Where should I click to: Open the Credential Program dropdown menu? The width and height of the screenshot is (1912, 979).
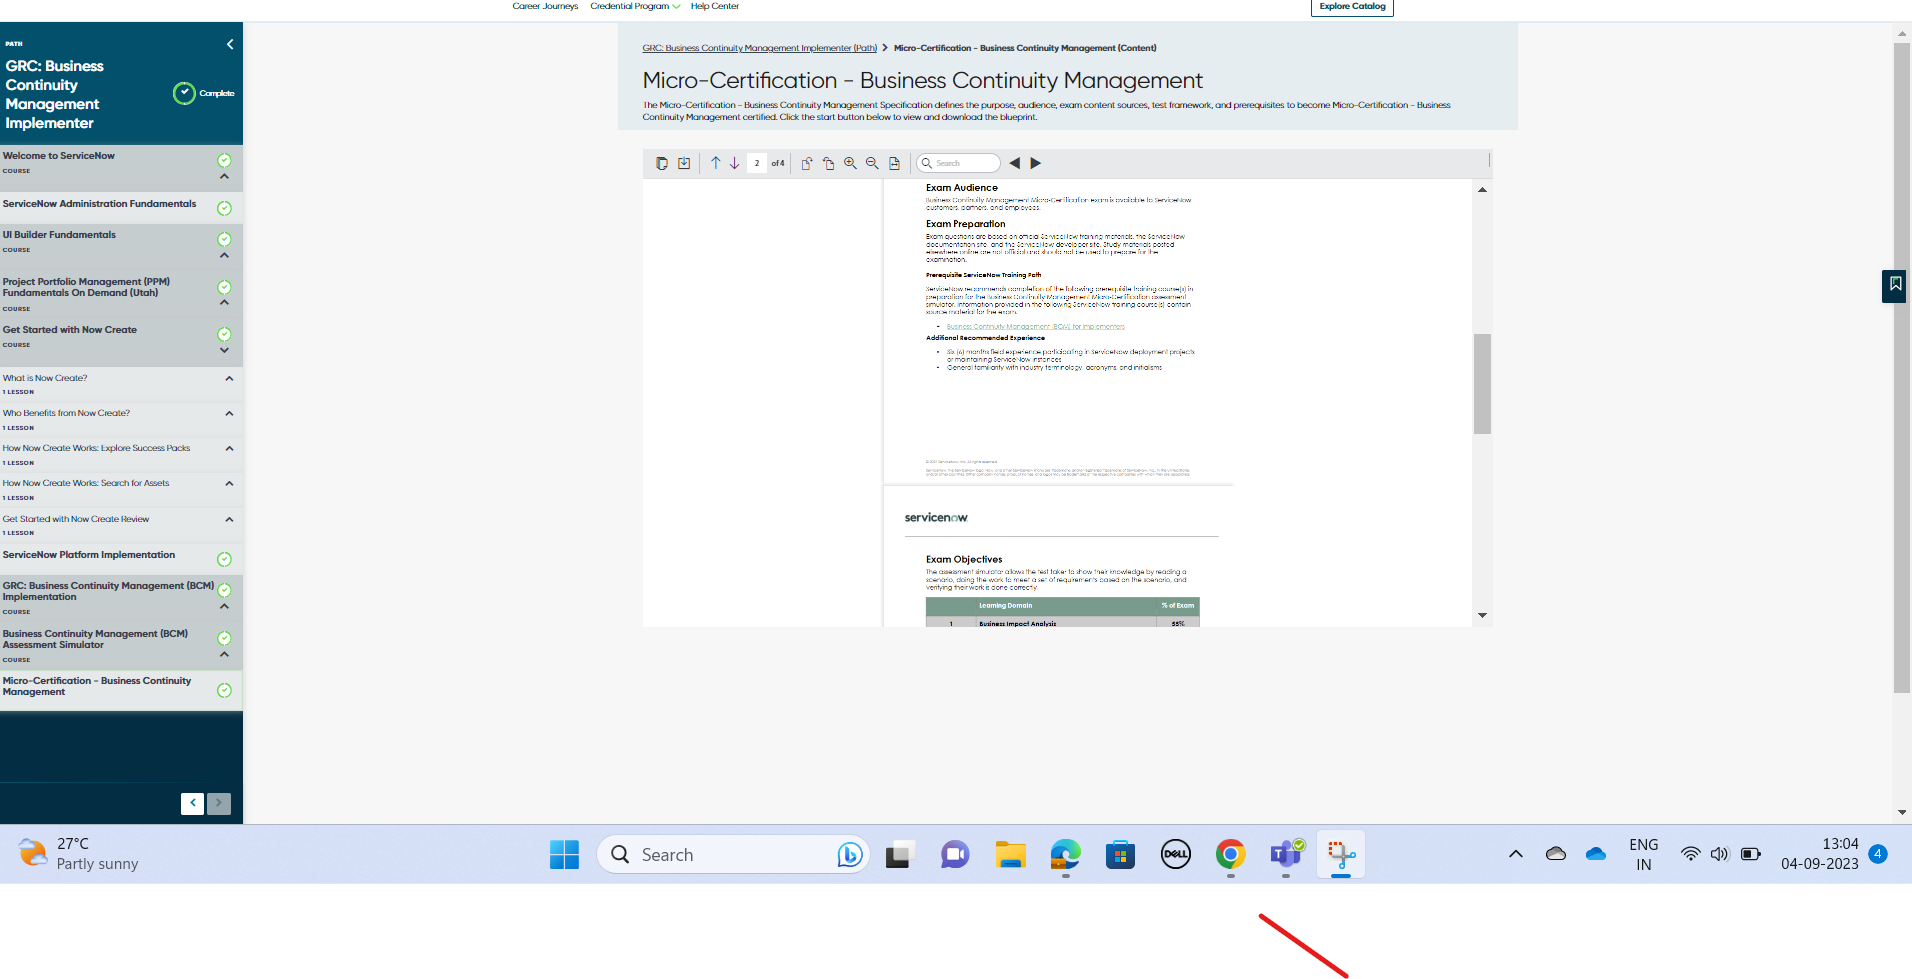[635, 6]
